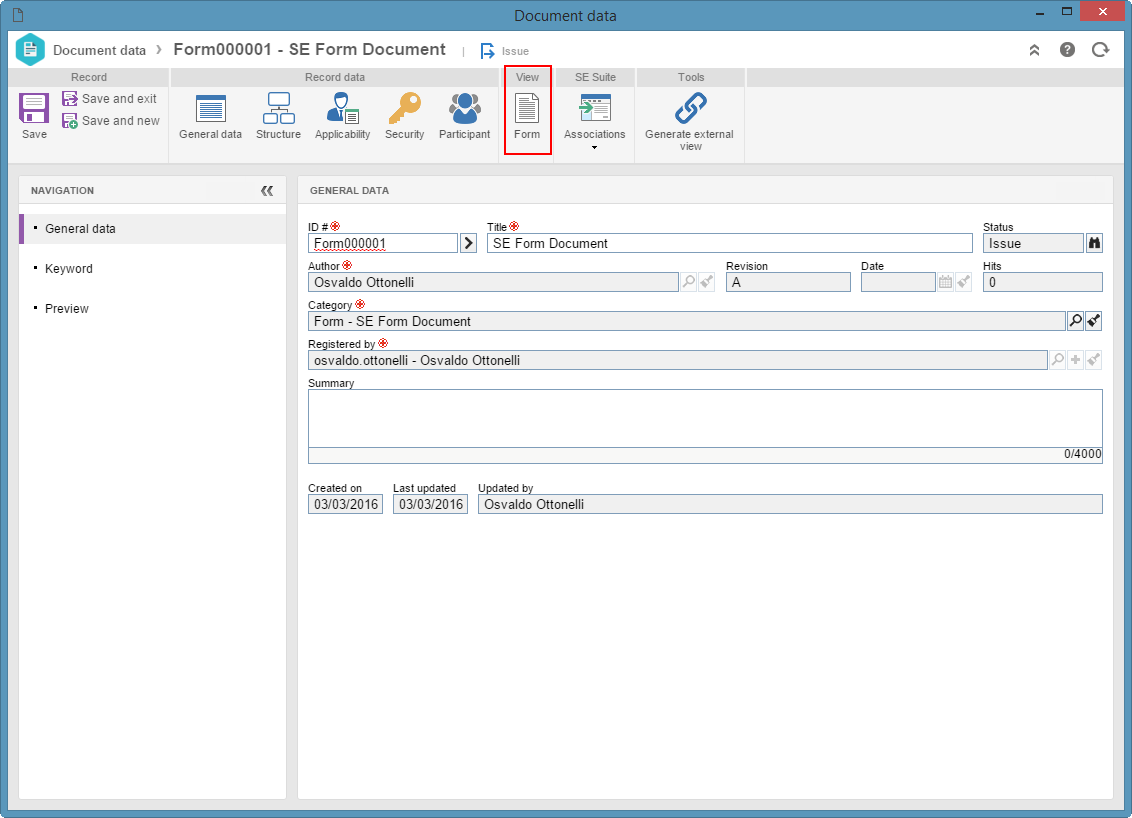1132x818 pixels.
Task: Collapse the Navigation panel
Action: click(267, 191)
